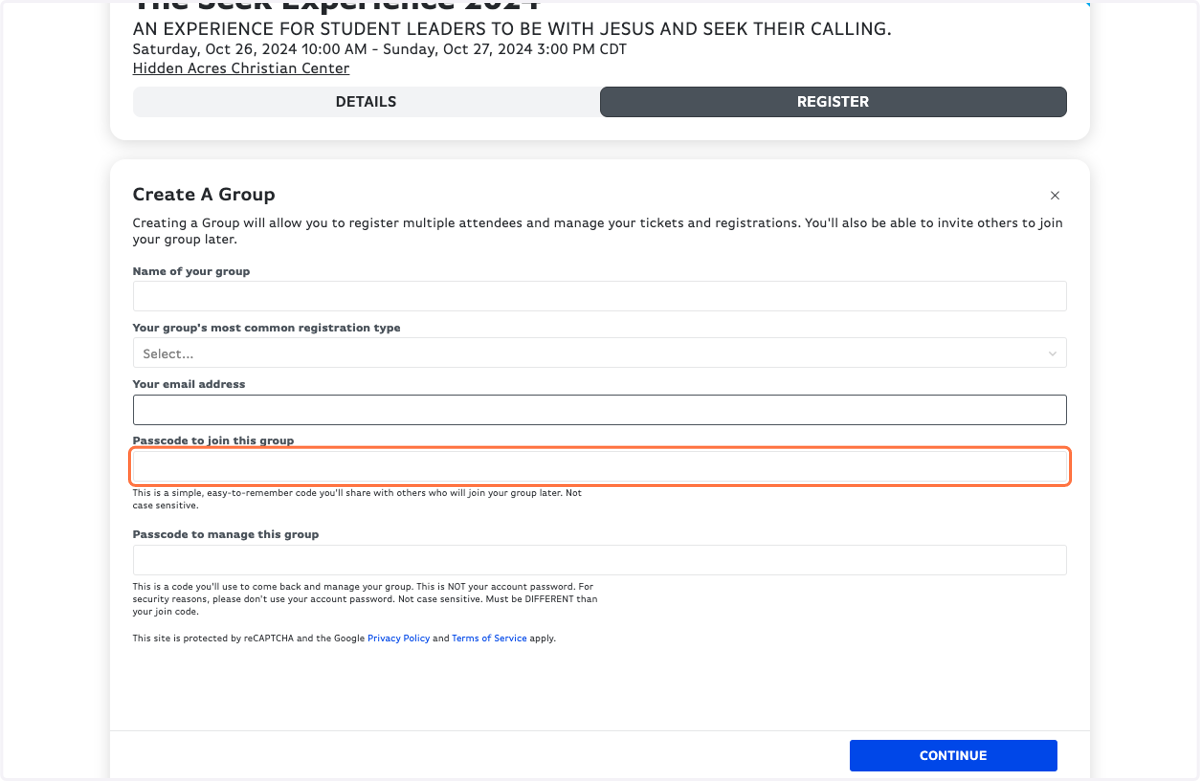Image resolution: width=1200 pixels, height=781 pixels.
Task: Open the Google Privacy Policy link
Action: pyautogui.click(x=399, y=638)
